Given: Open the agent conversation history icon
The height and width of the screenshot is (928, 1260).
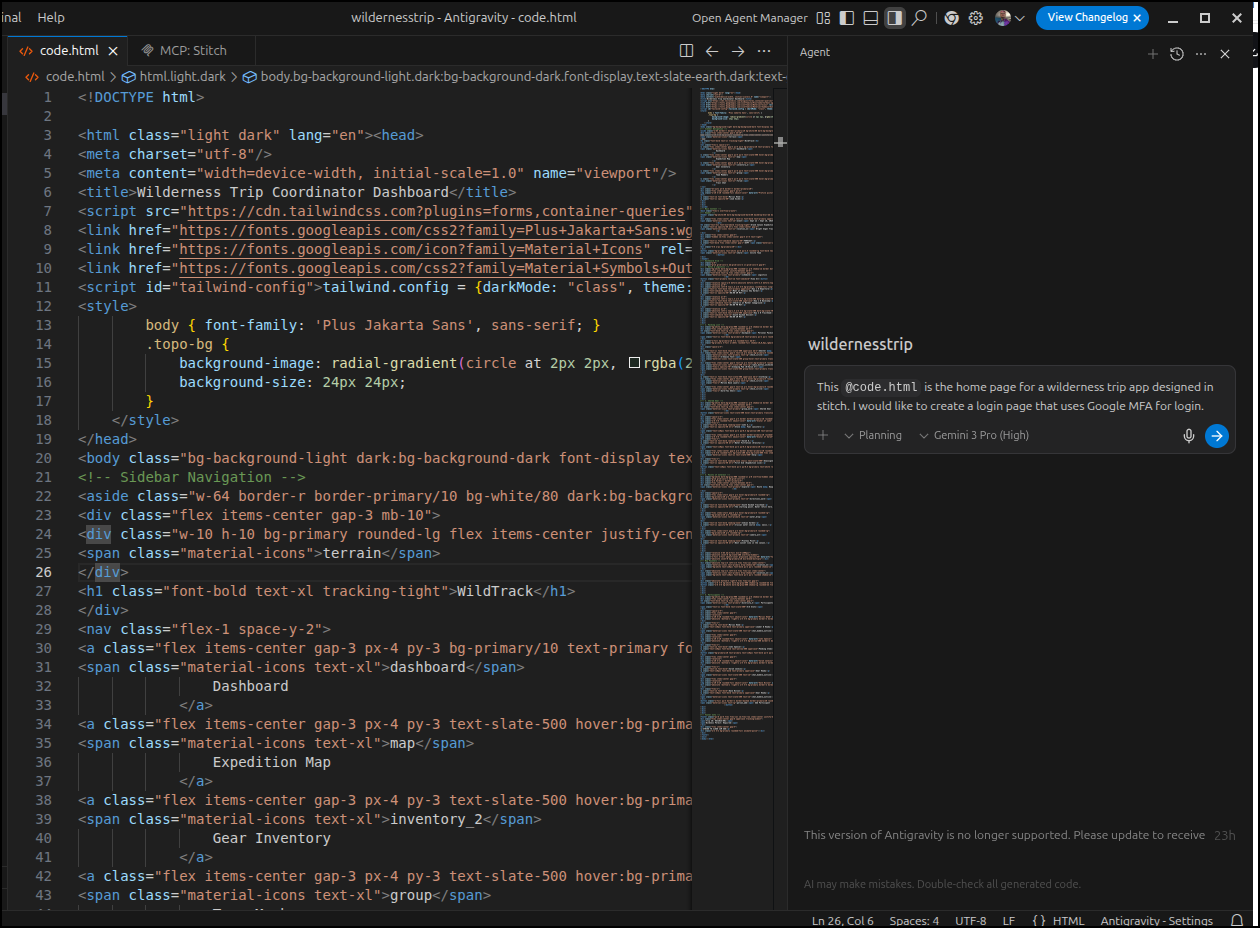Looking at the screenshot, I should (x=1177, y=54).
